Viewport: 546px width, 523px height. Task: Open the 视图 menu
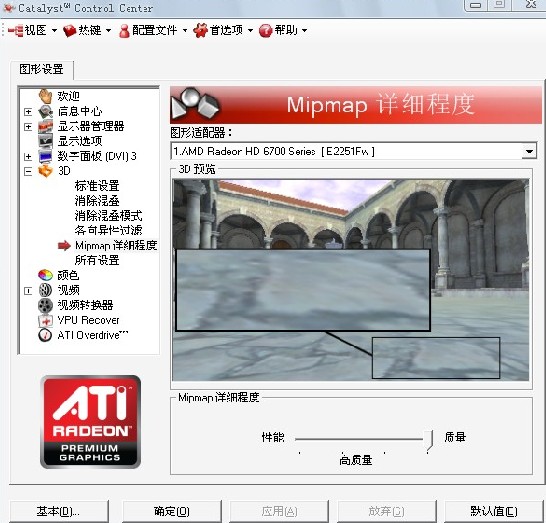point(33,30)
